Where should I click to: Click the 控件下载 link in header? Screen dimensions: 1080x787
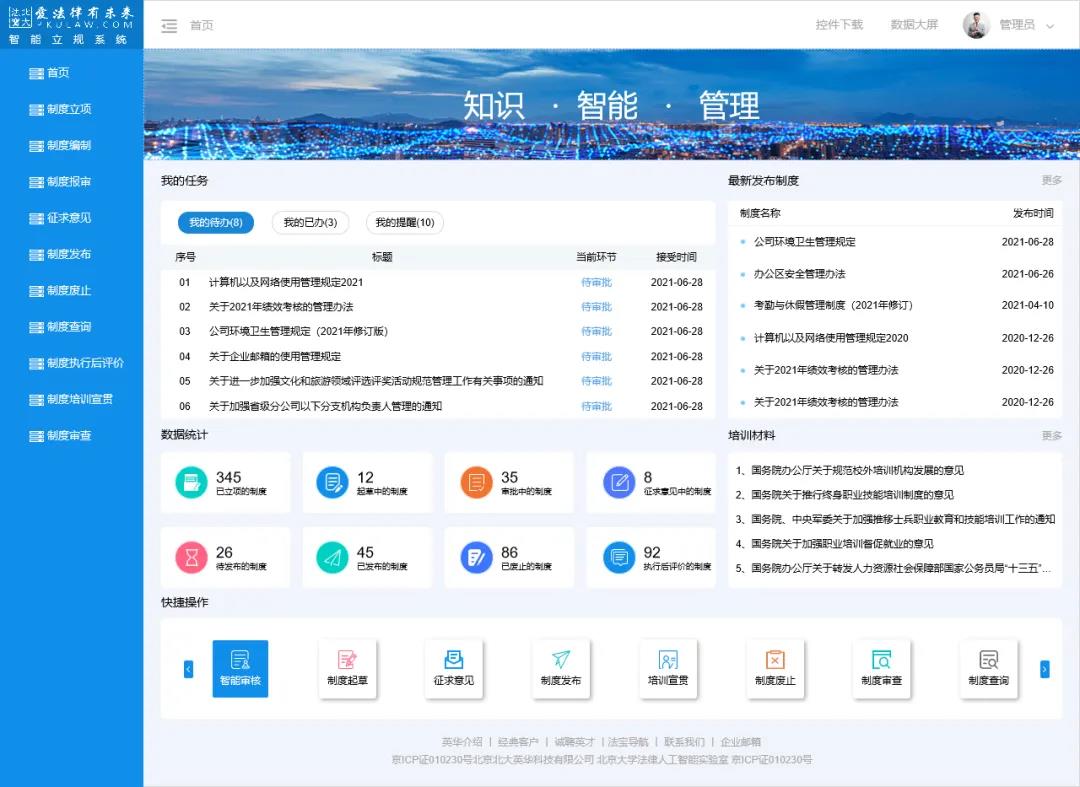point(838,25)
